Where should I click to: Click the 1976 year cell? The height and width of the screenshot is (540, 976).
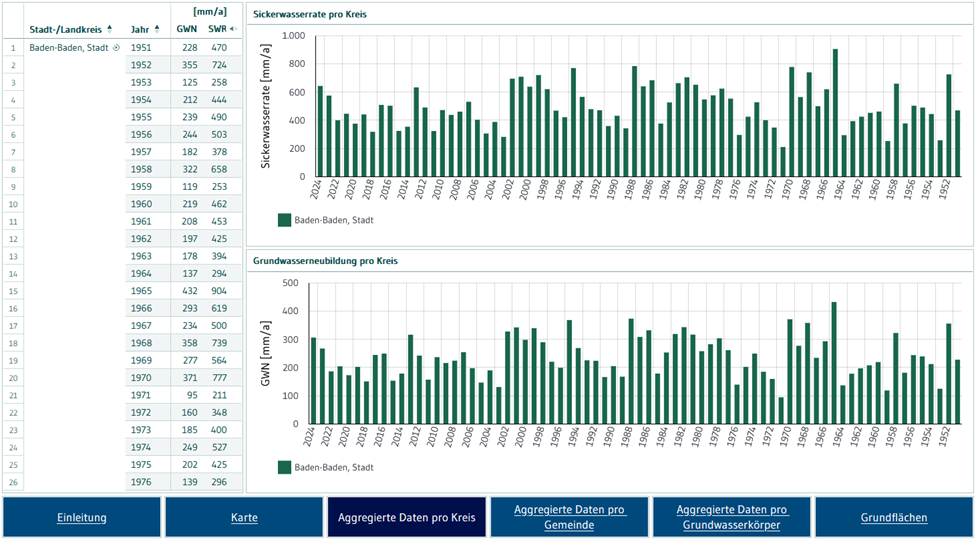click(141, 482)
